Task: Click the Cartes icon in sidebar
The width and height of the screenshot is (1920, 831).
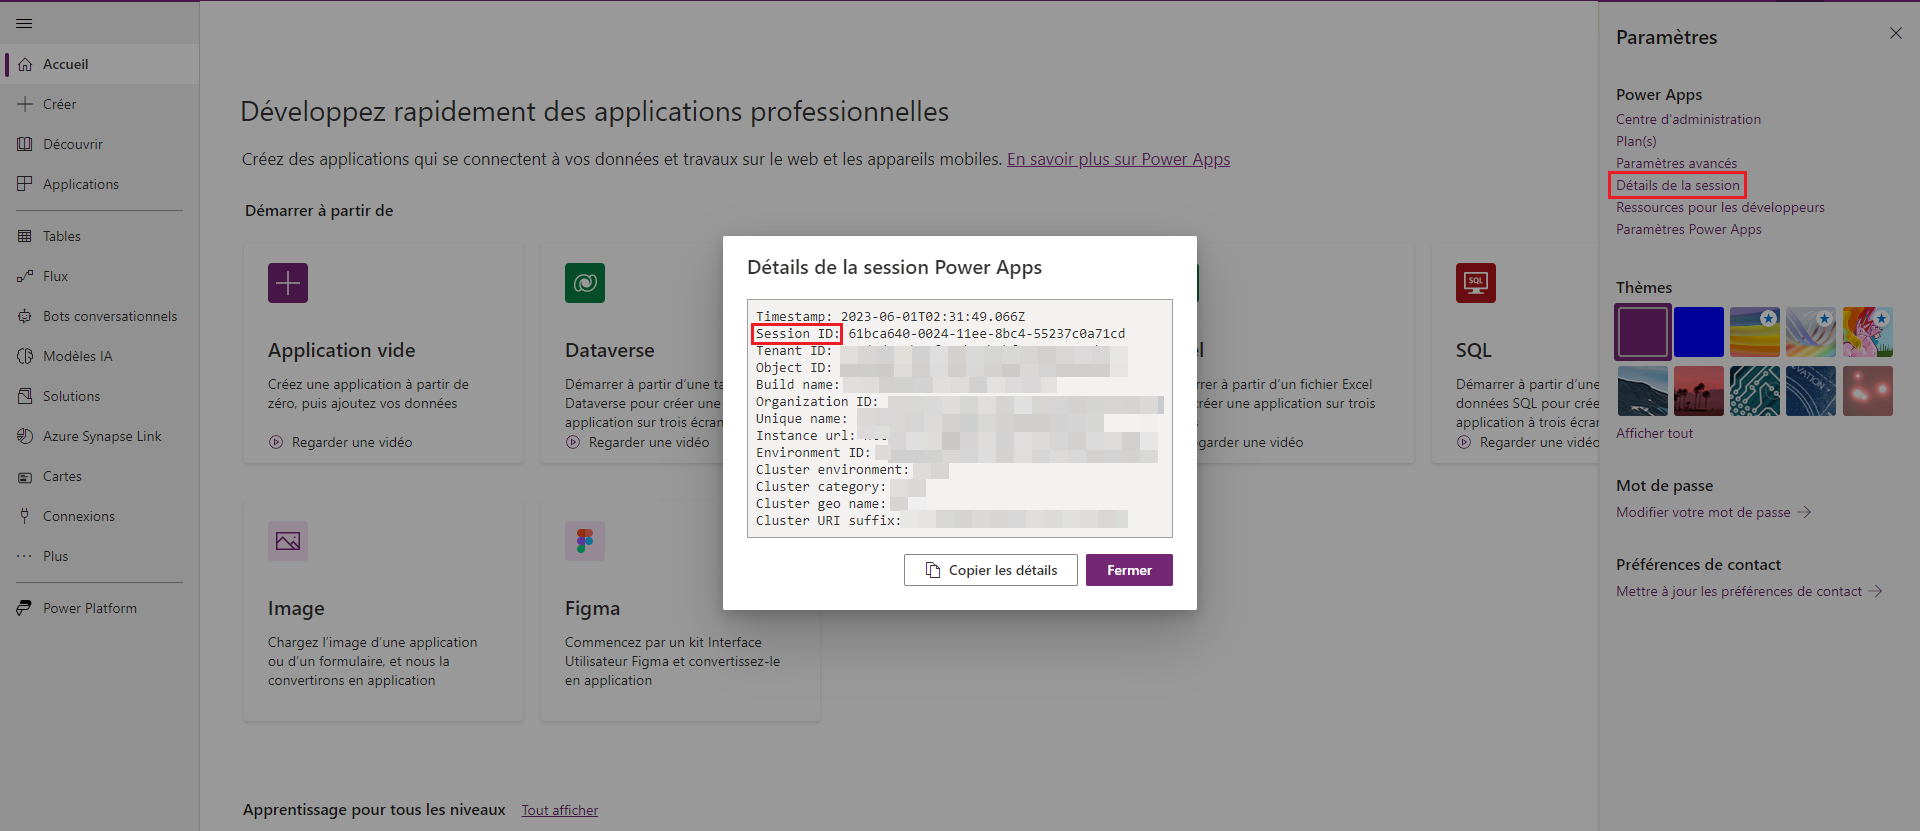Action: pos(25,477)
